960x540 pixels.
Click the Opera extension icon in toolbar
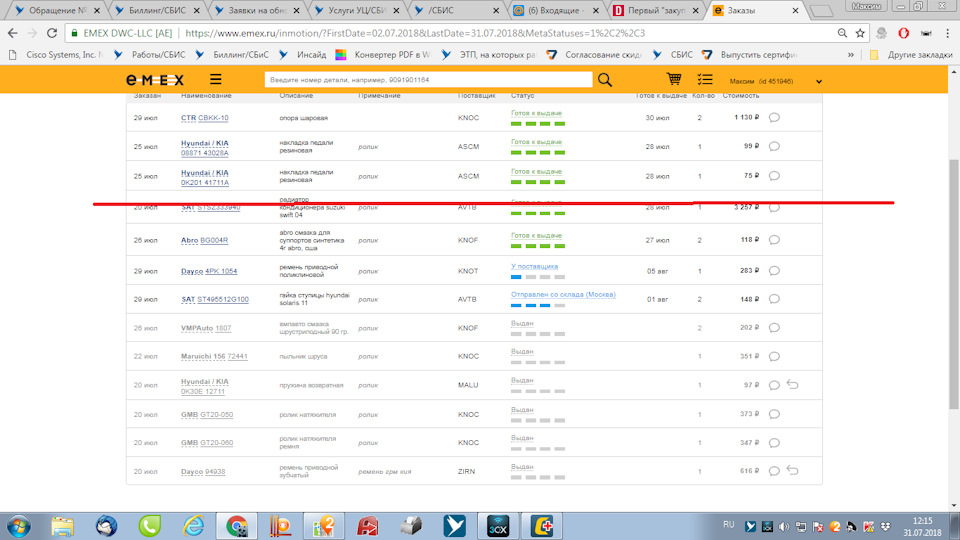click(904, 33)
